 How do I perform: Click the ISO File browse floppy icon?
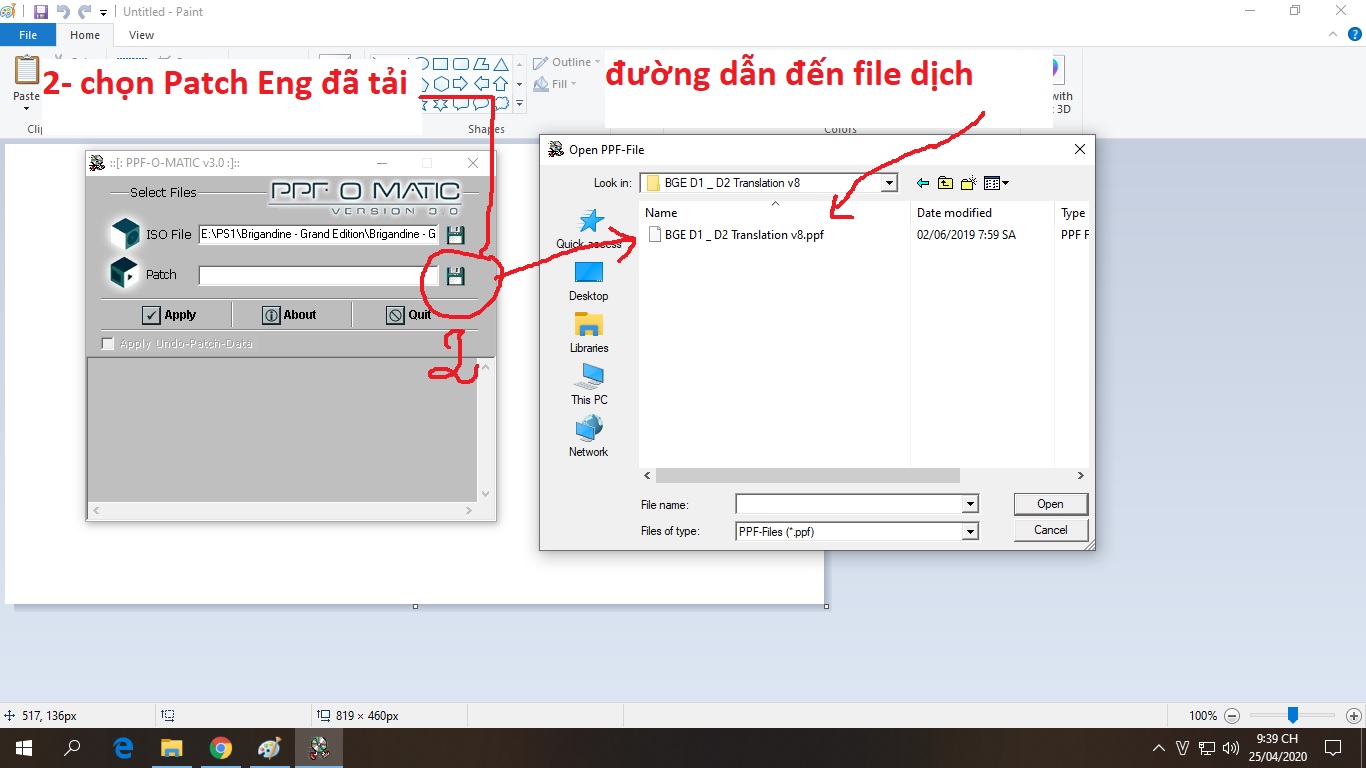455,235
